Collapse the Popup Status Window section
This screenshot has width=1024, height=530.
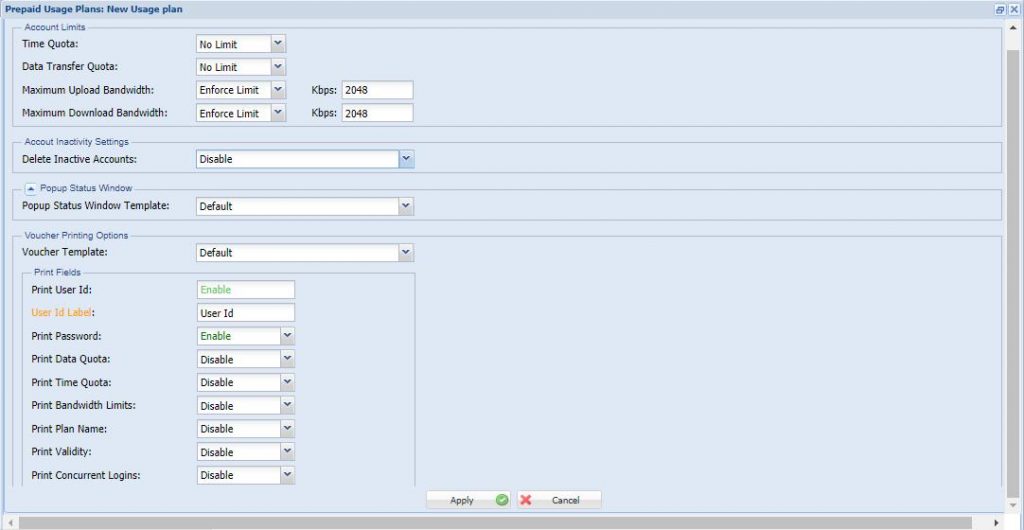(30, 188)
